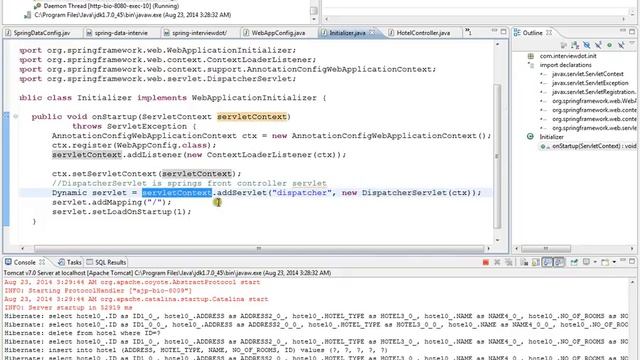
Task: Click 'ctx.register(WebAppConfig.class);' code line
Action: (x=134, y=145)
